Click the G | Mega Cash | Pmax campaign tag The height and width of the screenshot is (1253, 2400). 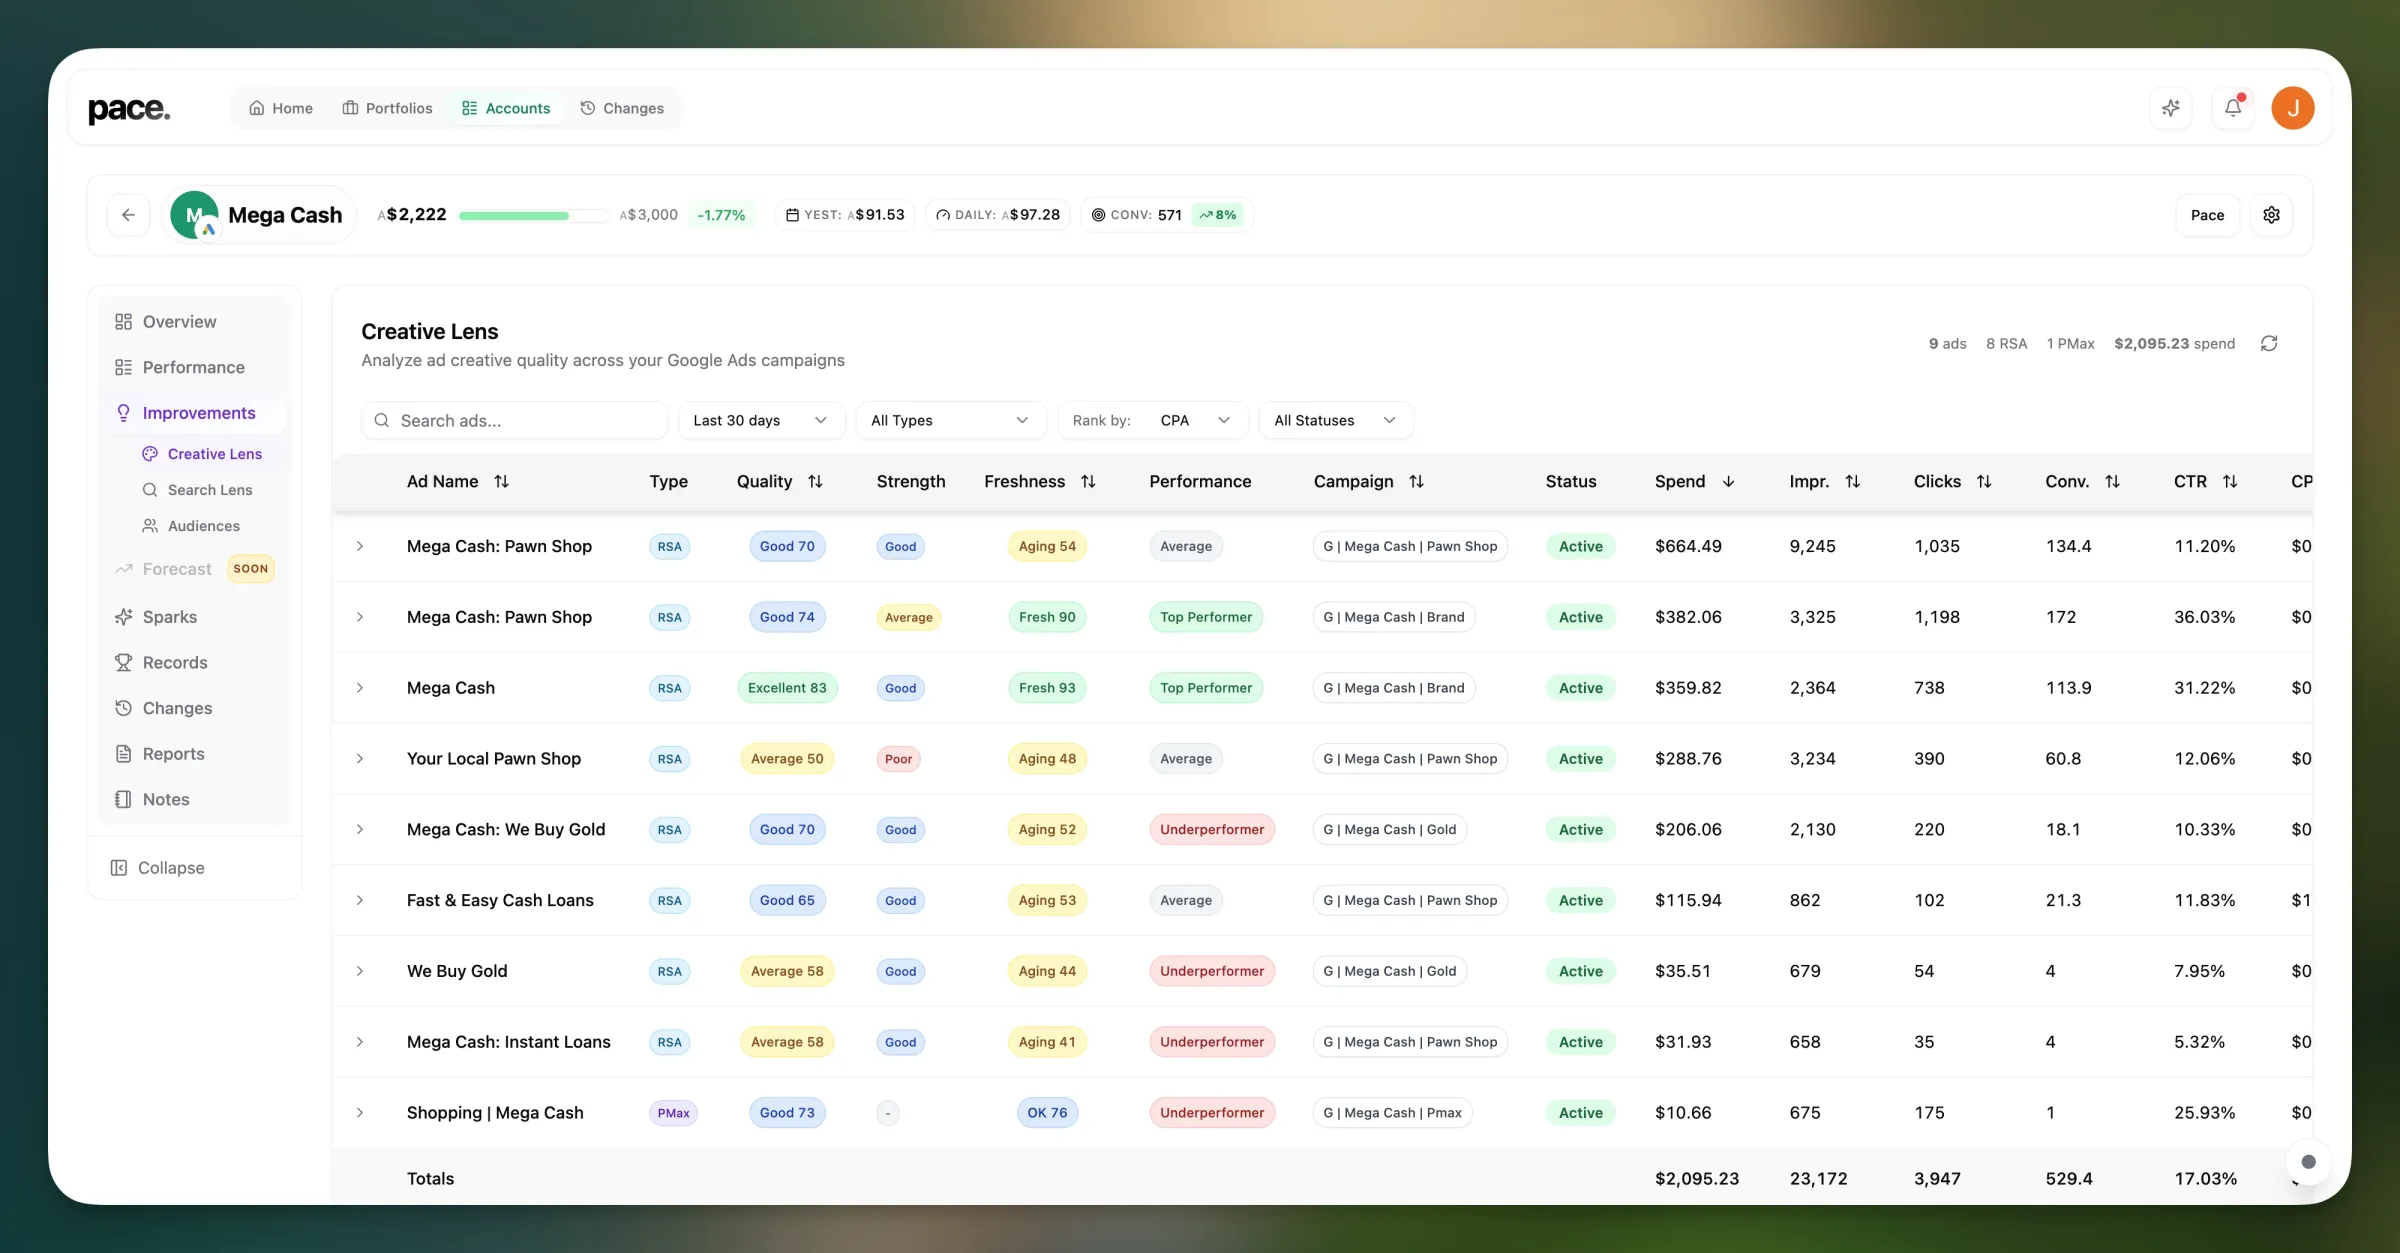pyautogui.click(x=1392, y=1113)
